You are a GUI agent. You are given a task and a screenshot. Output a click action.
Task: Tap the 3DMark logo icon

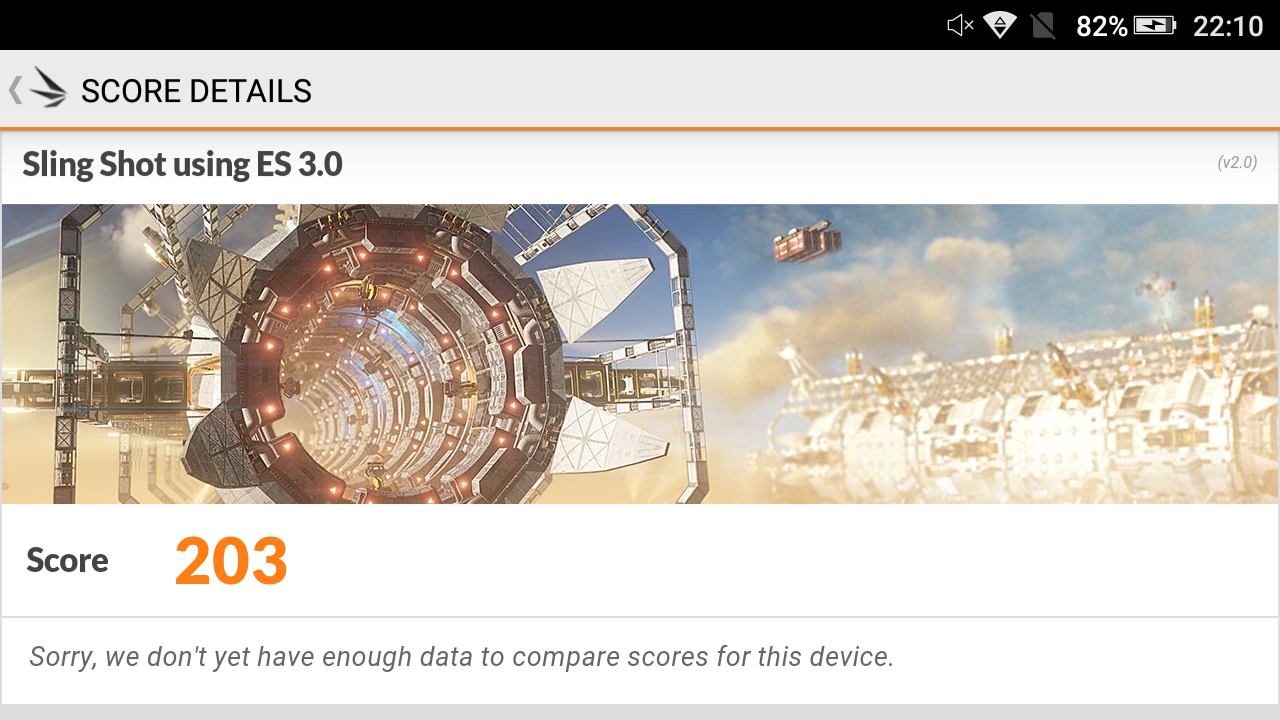pos(48,88)
